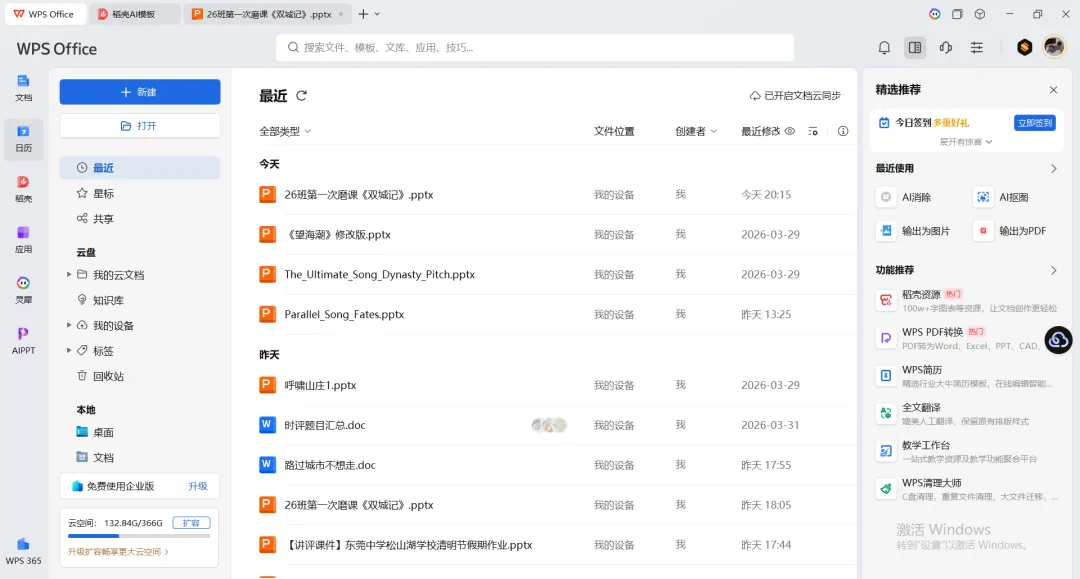Expand 我的设备 tree node
1080x579 pixels.
[69, 325]
